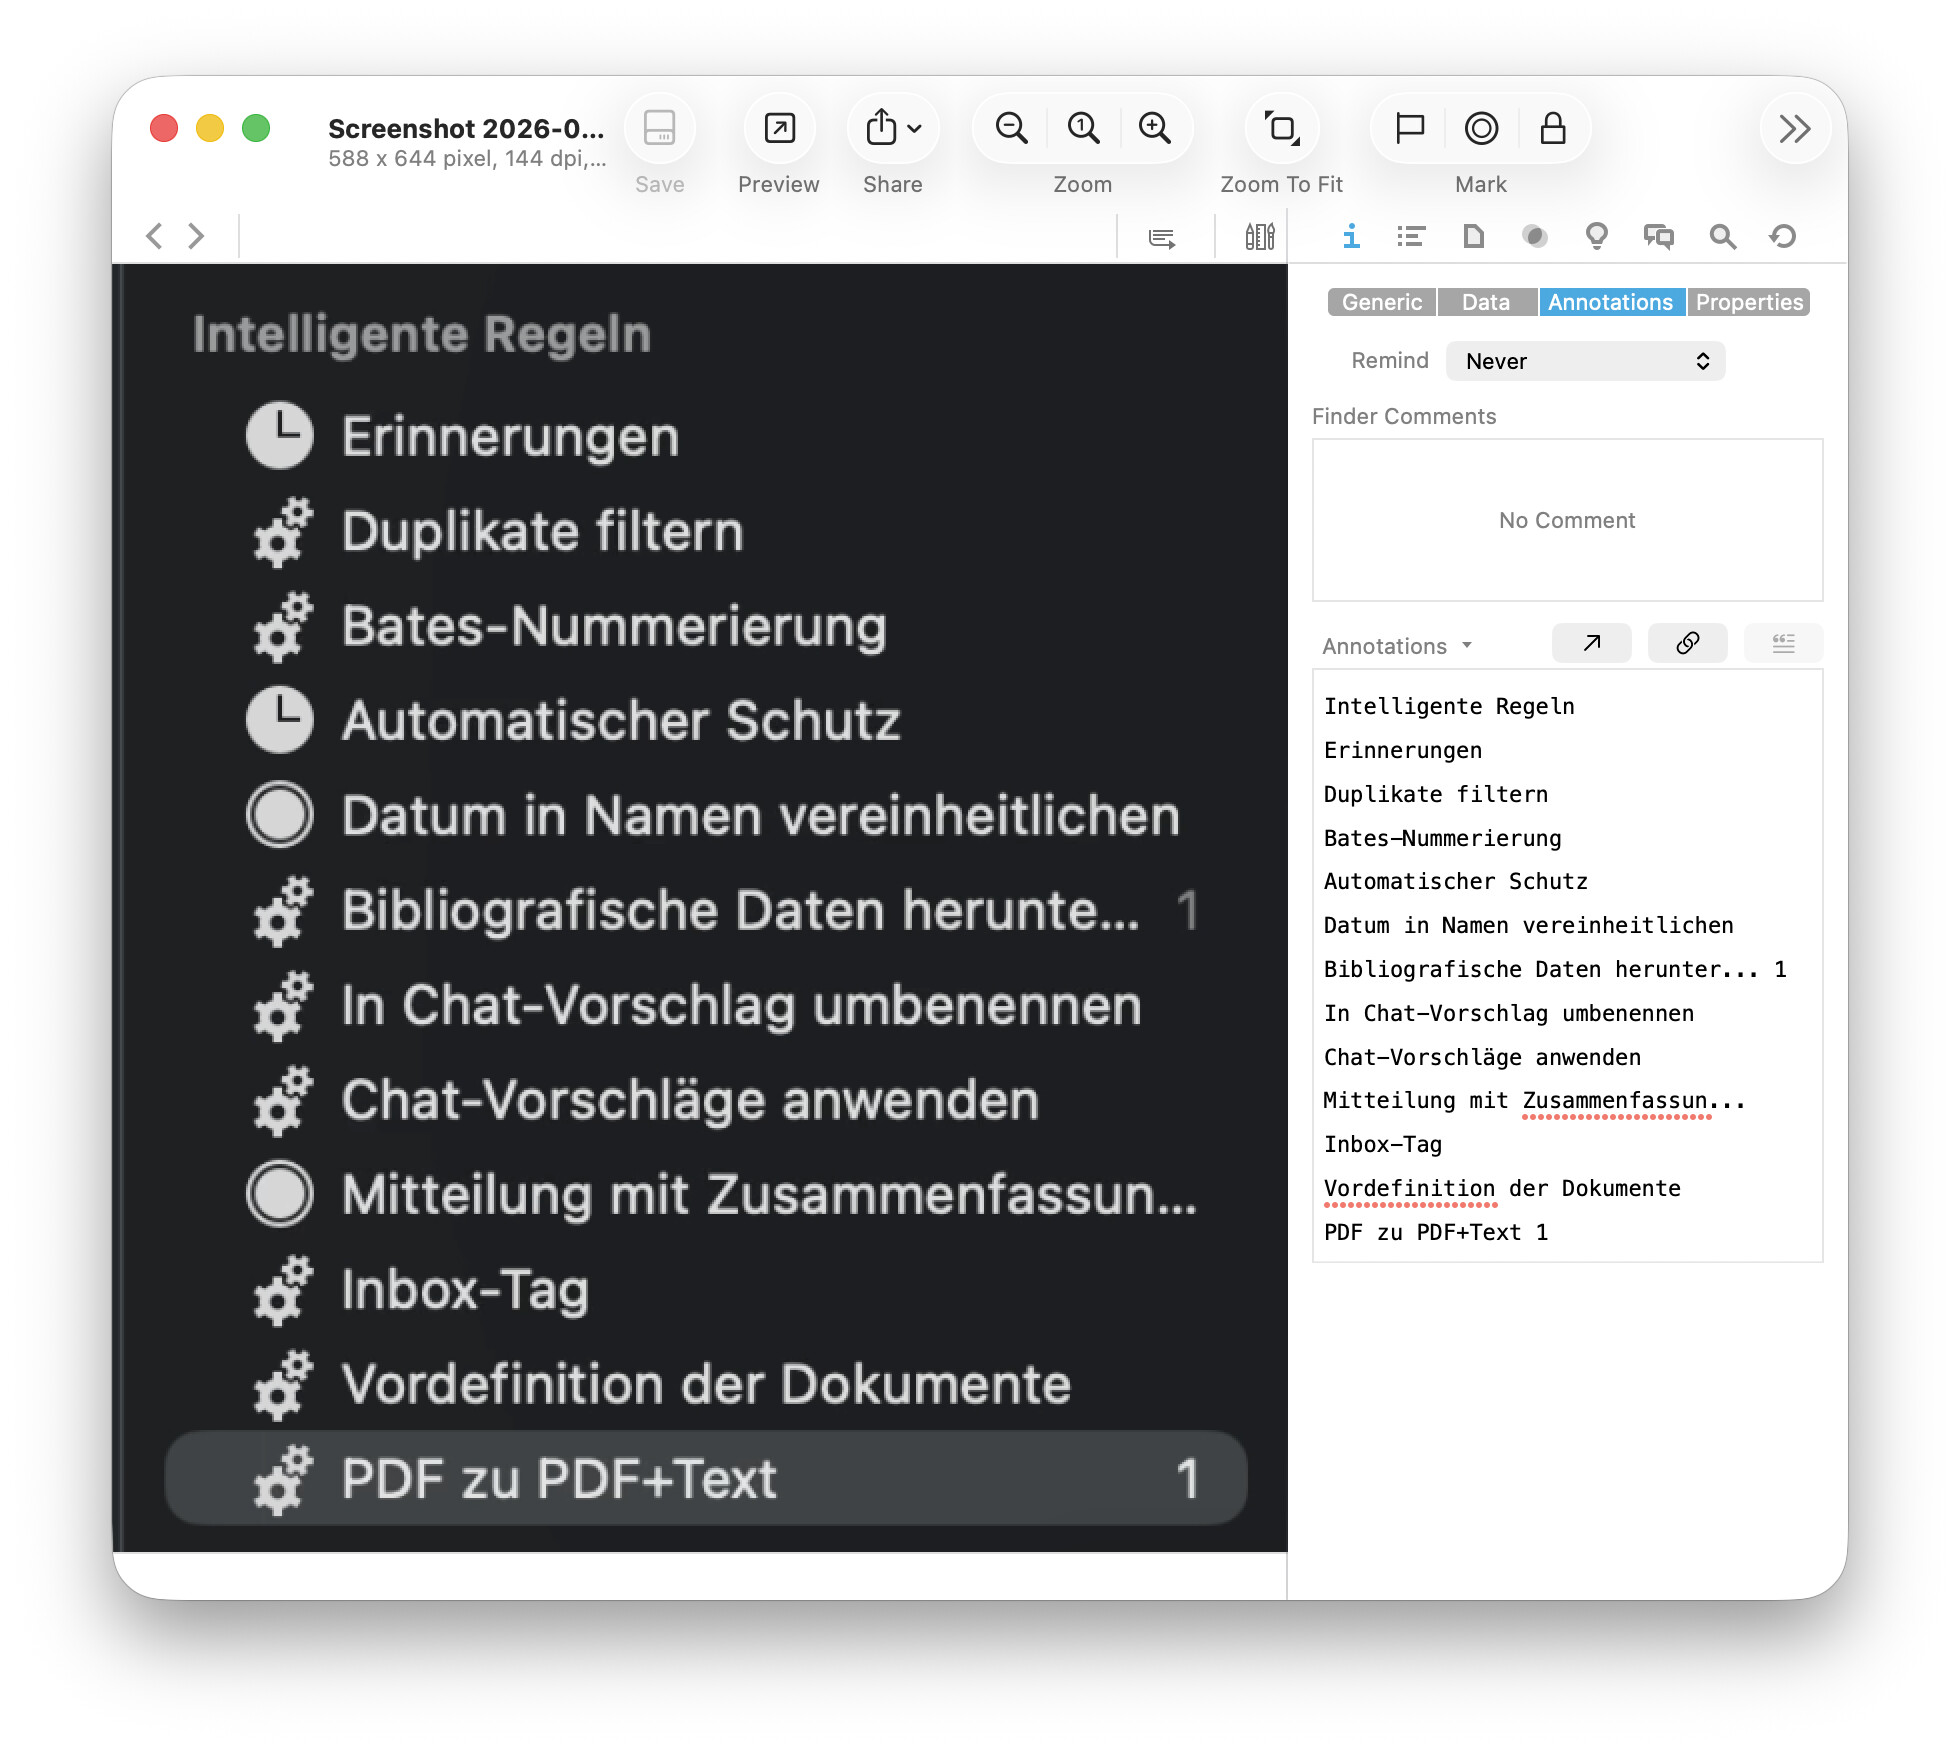Click the link annotation button
Viewport: 1960px width, 1748px height.
(x=1687, y=643)
